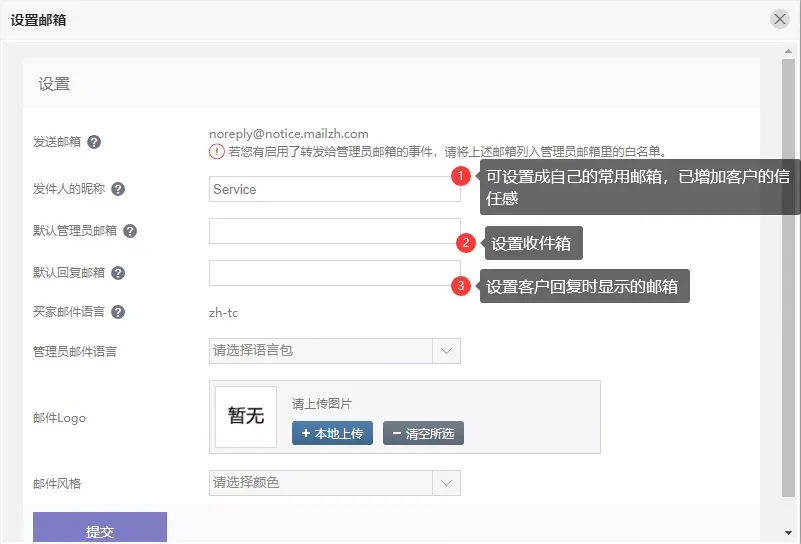Click the zh-tc language value
Screen dimensions: 801x544
click(223, 313)
